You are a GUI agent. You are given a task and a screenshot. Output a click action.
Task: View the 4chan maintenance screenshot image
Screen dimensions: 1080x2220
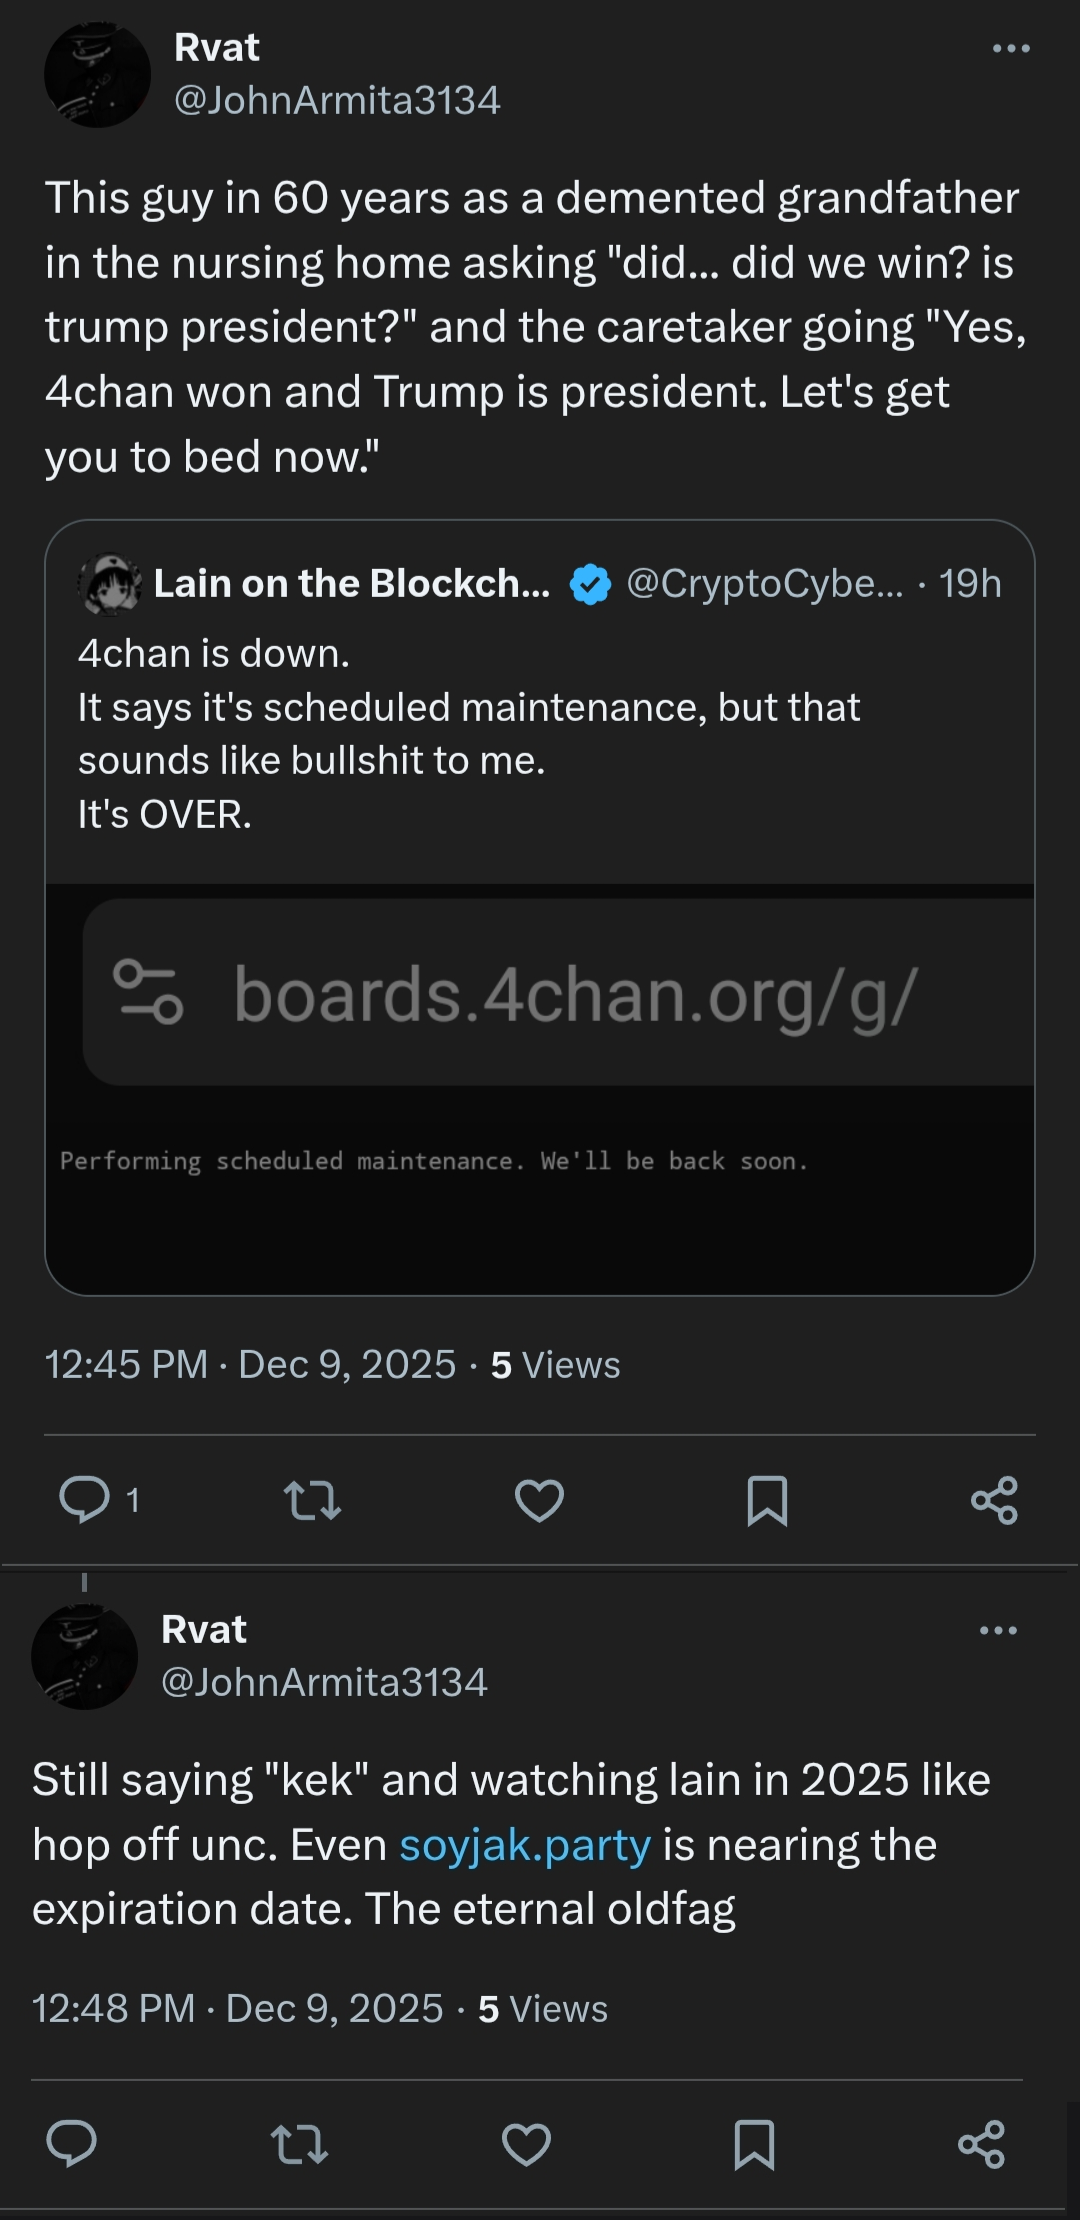(540, 1090)
